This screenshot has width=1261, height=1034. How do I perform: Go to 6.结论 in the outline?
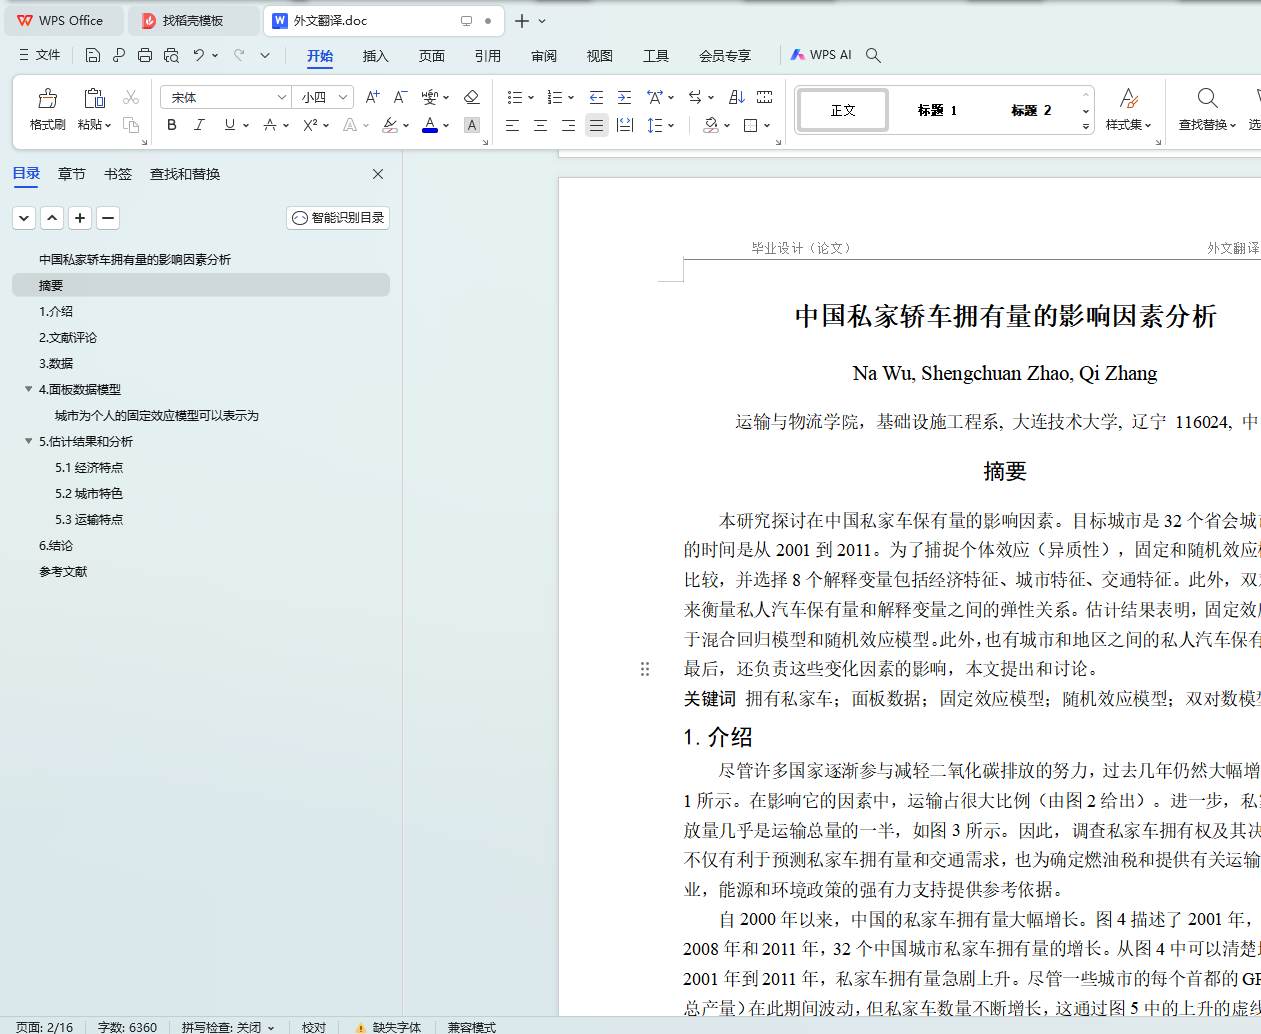pos(56,546)
